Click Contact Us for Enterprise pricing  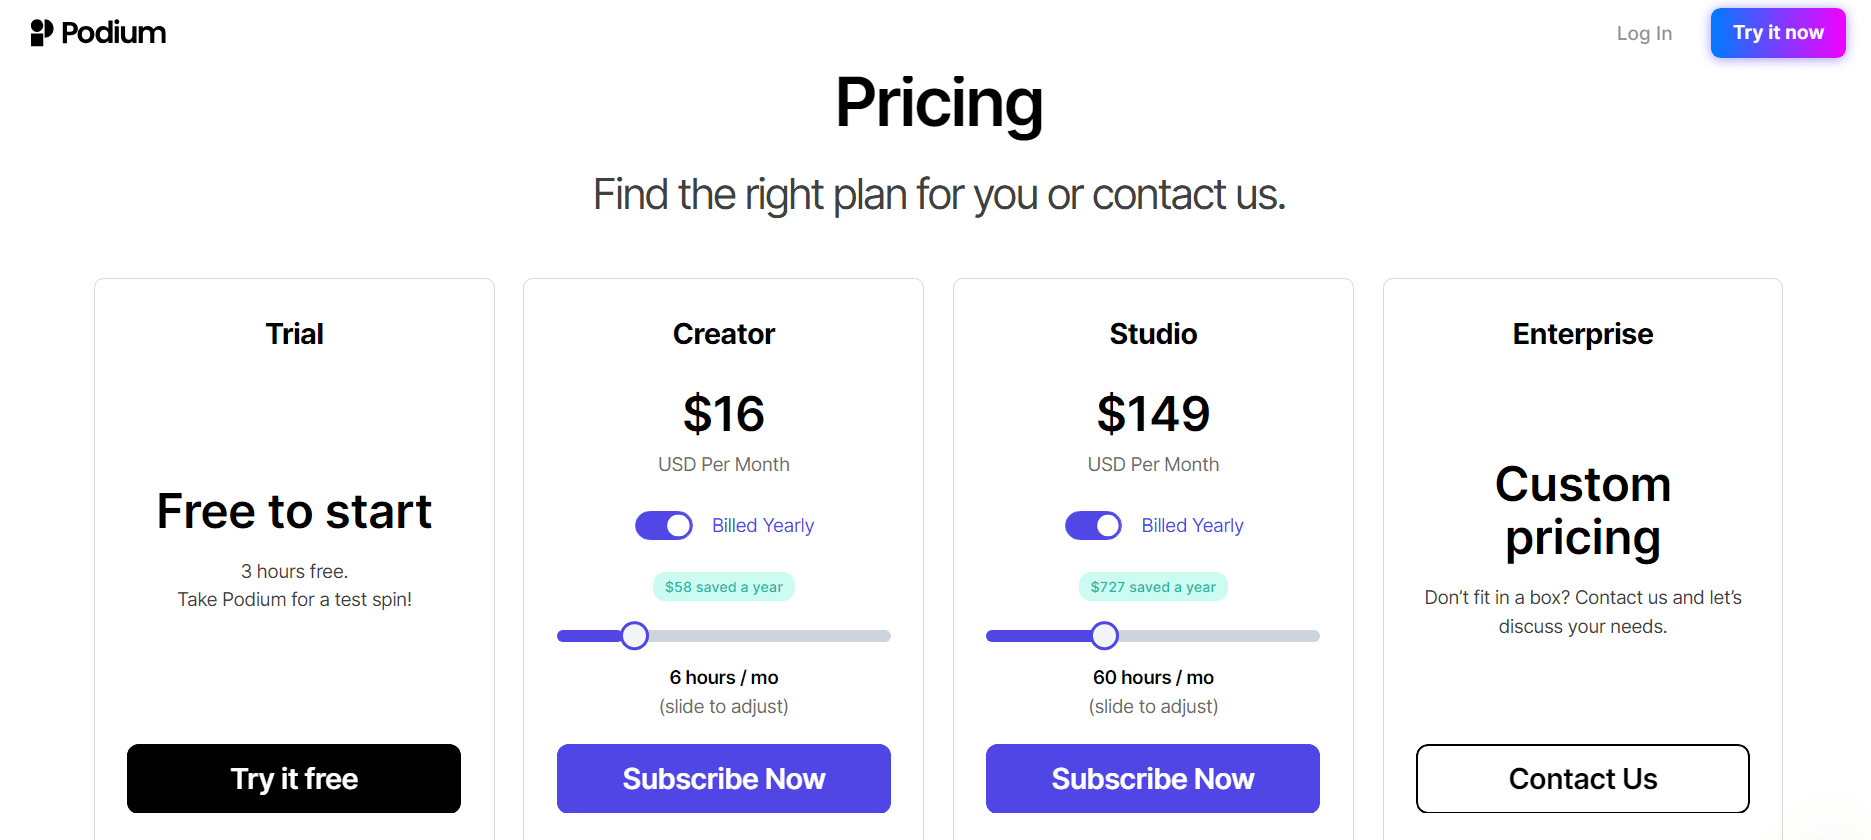[1583, 778]
